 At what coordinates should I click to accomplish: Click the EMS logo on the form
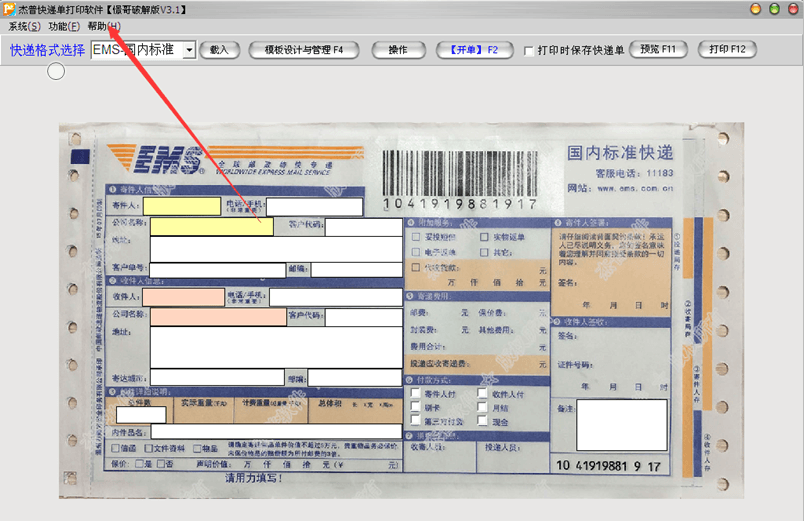point(156,159)
